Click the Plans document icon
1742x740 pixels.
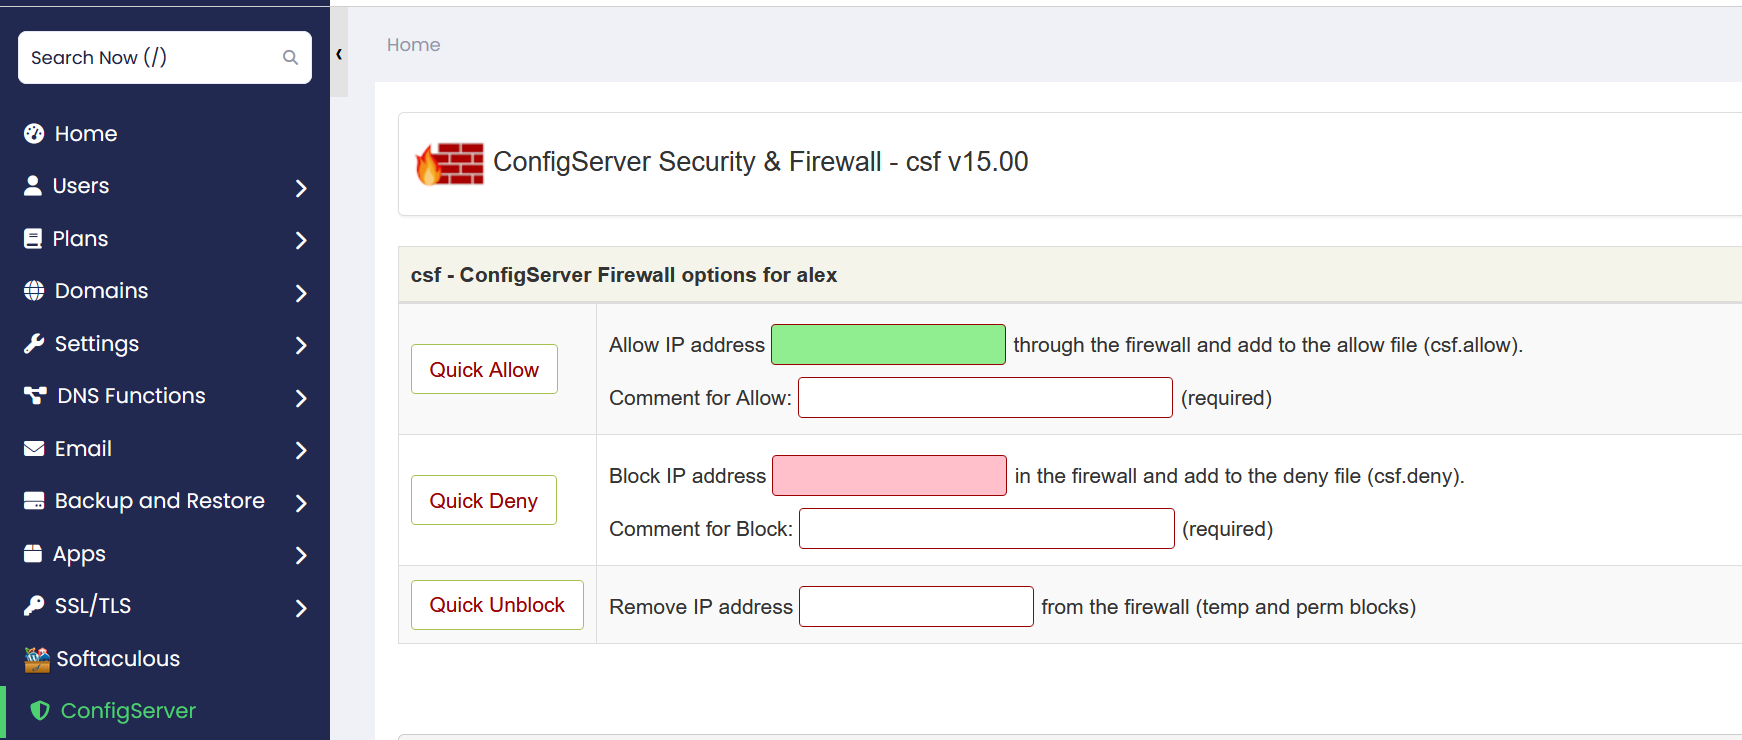(x=33, y=239)
